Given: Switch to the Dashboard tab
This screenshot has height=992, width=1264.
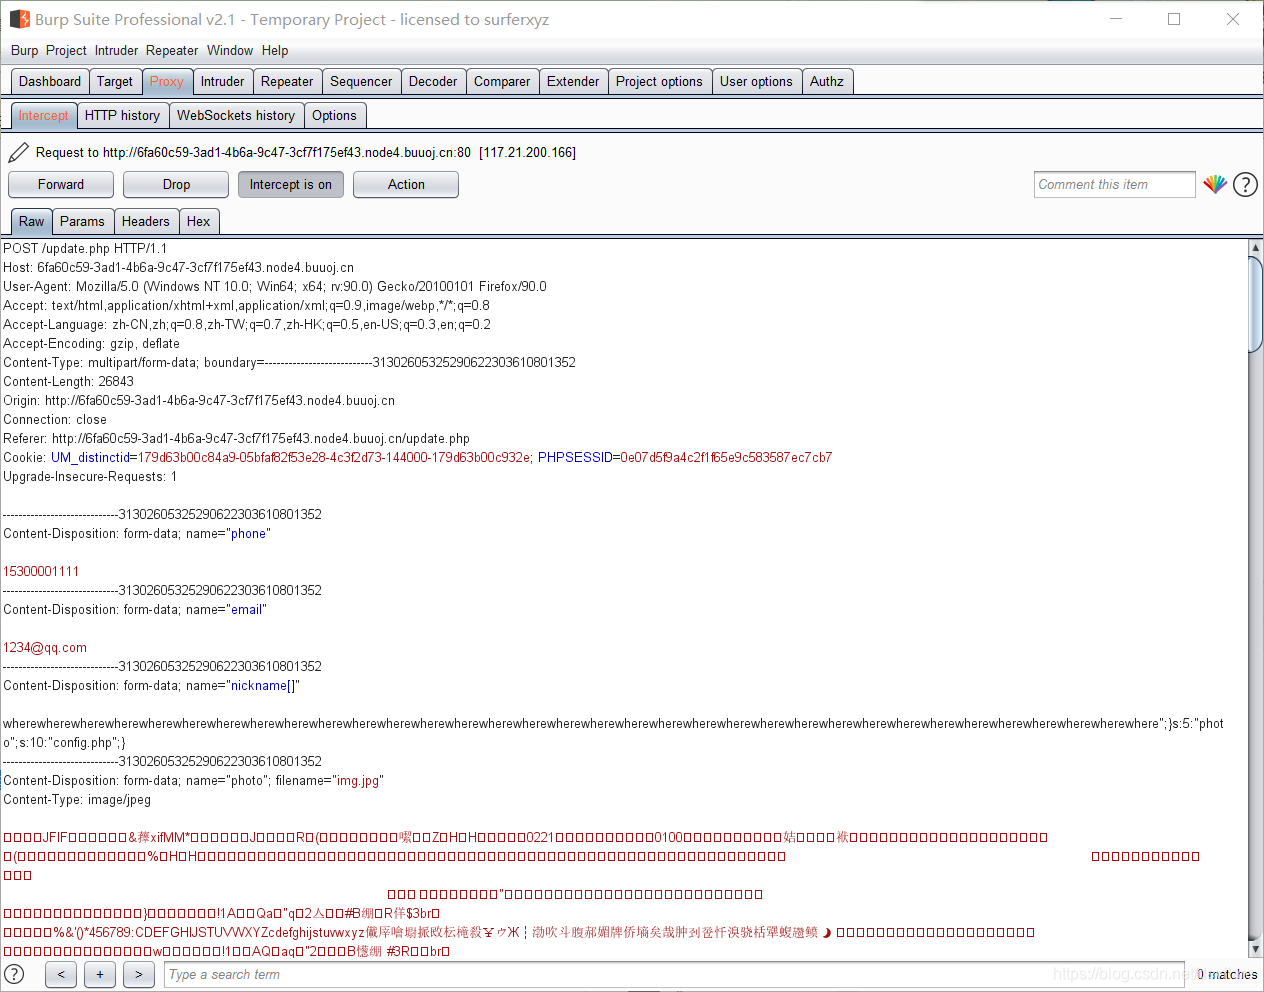Looking at the screenshot, I should (50, 81).
